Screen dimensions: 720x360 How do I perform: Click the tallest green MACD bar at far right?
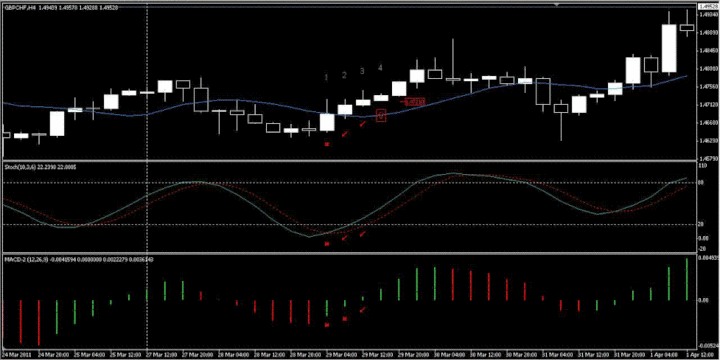(687, 280)
